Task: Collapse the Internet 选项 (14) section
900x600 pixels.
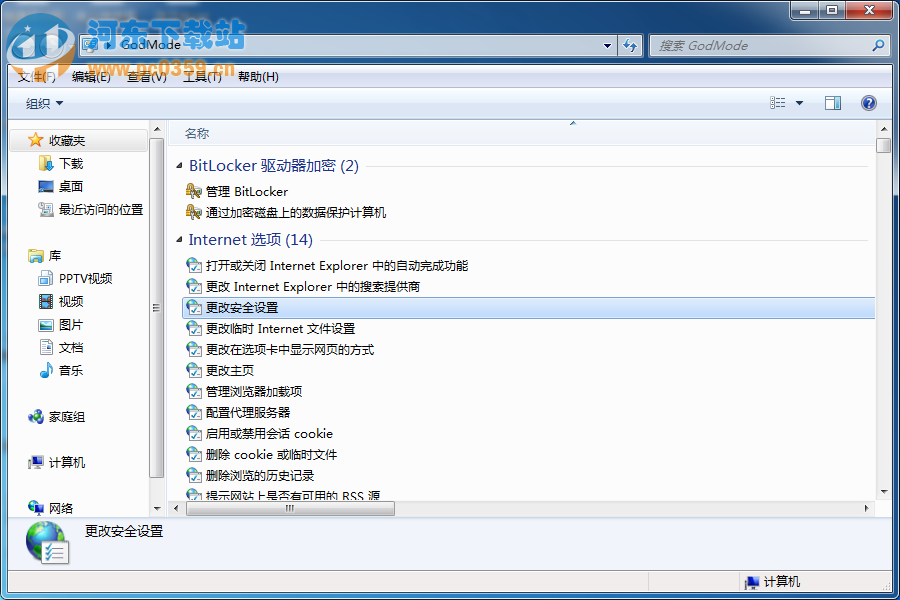Action: click(x=178, y=240)
